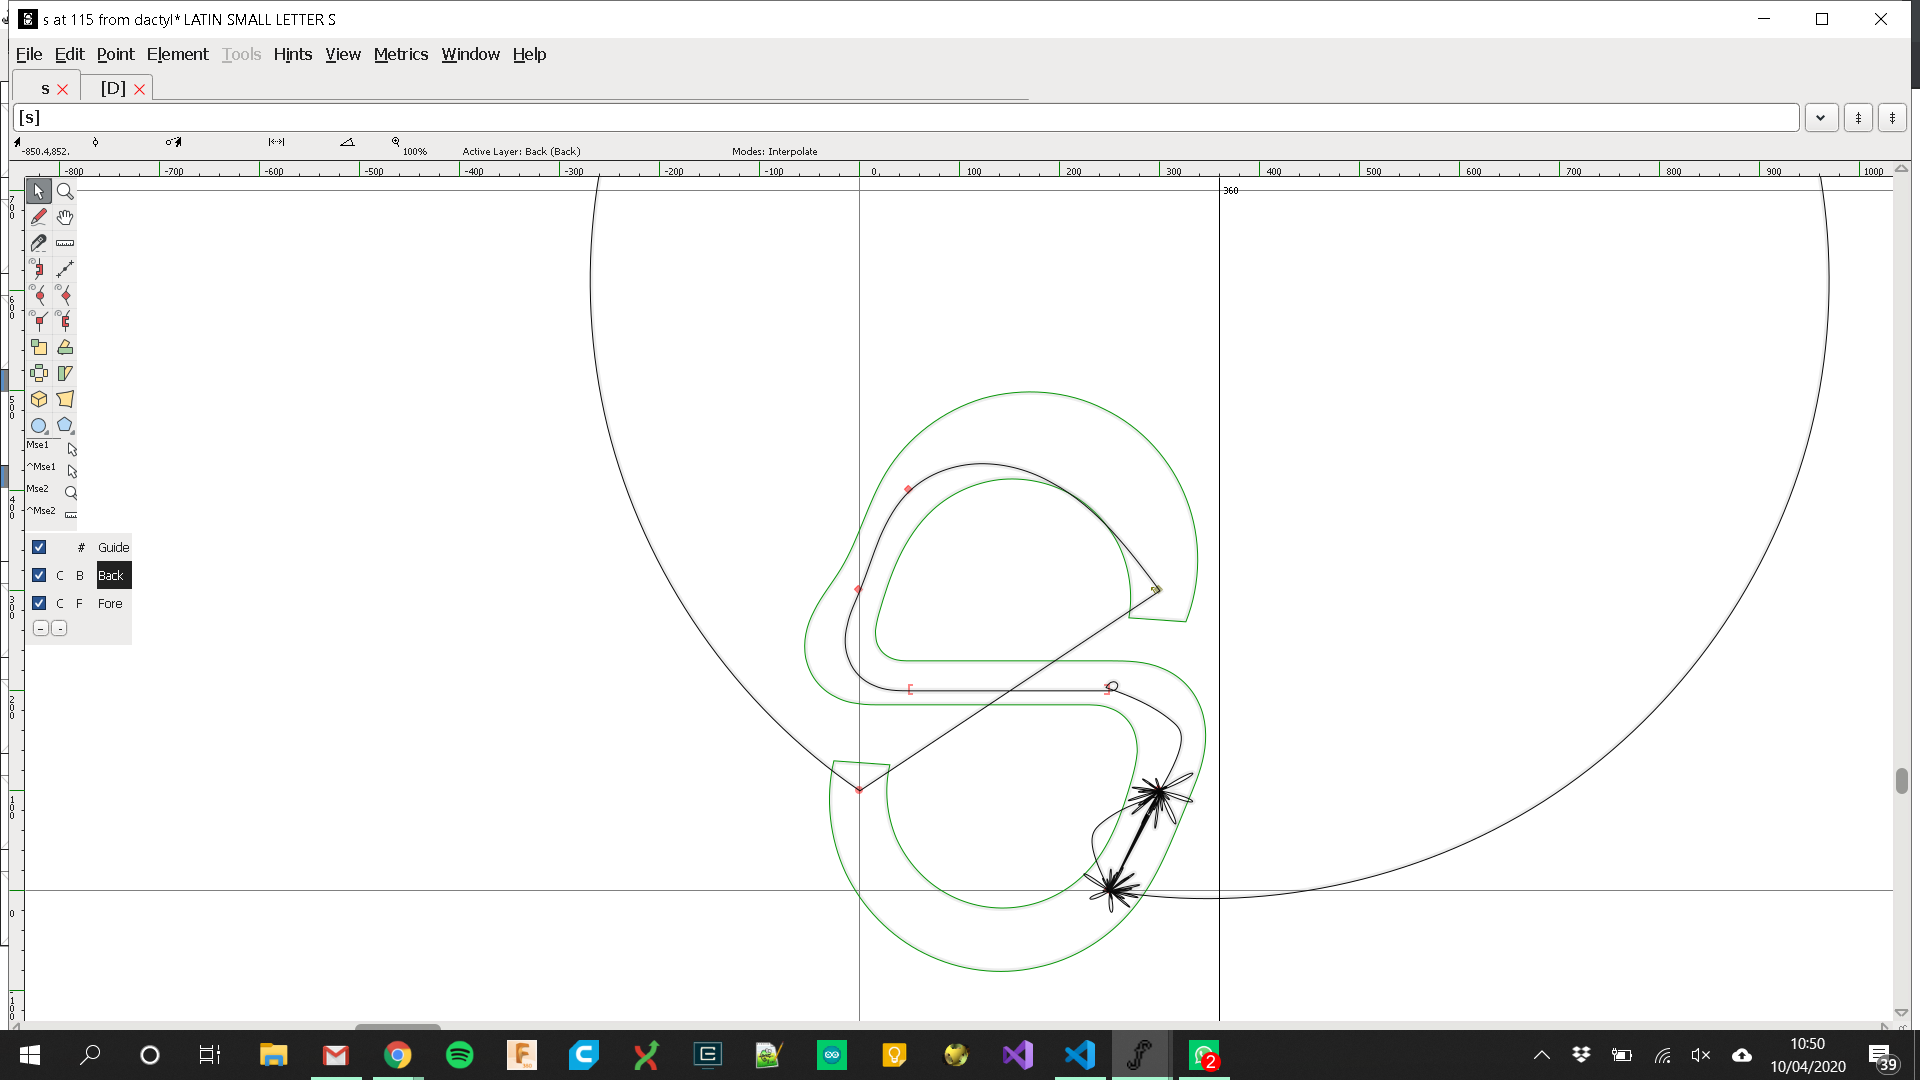The height and width of the screenshot is (1080, 1920).
Task: Select the Freehand draw pencil tool
Action: pyautogui.click(x=39, y=217)
